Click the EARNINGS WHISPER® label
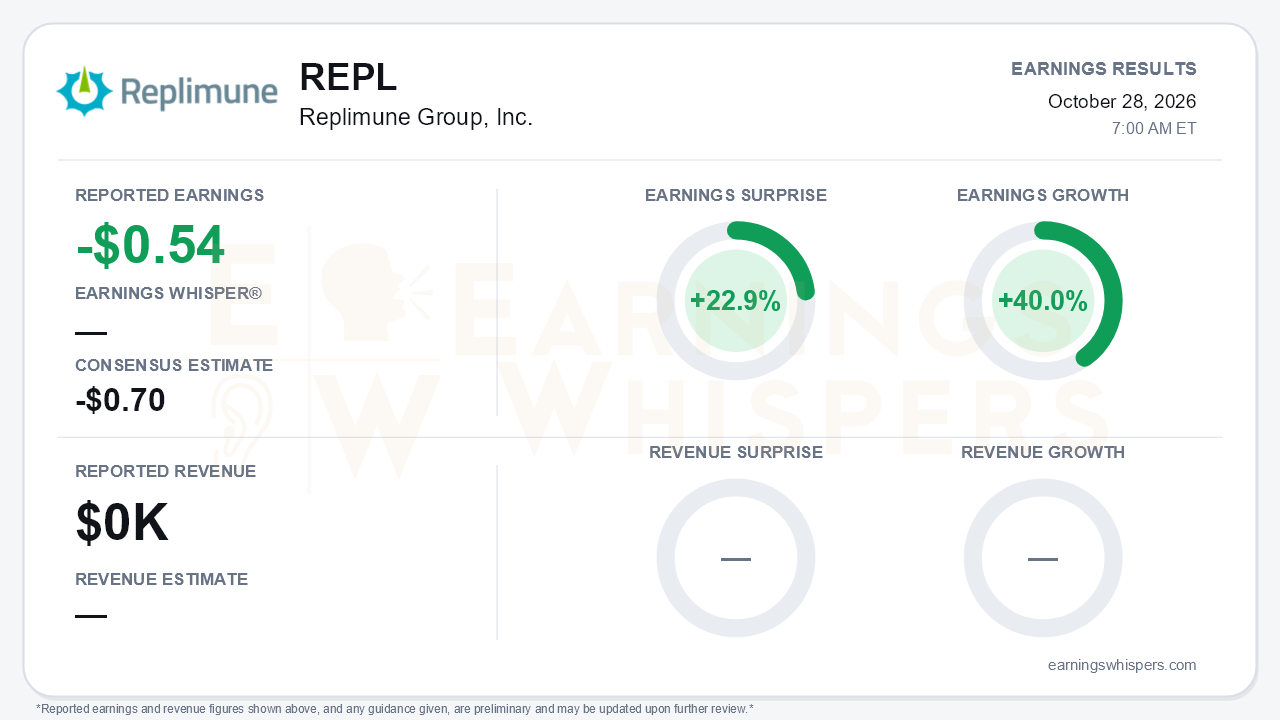1280x720 pixels. [x=169, y=293]
